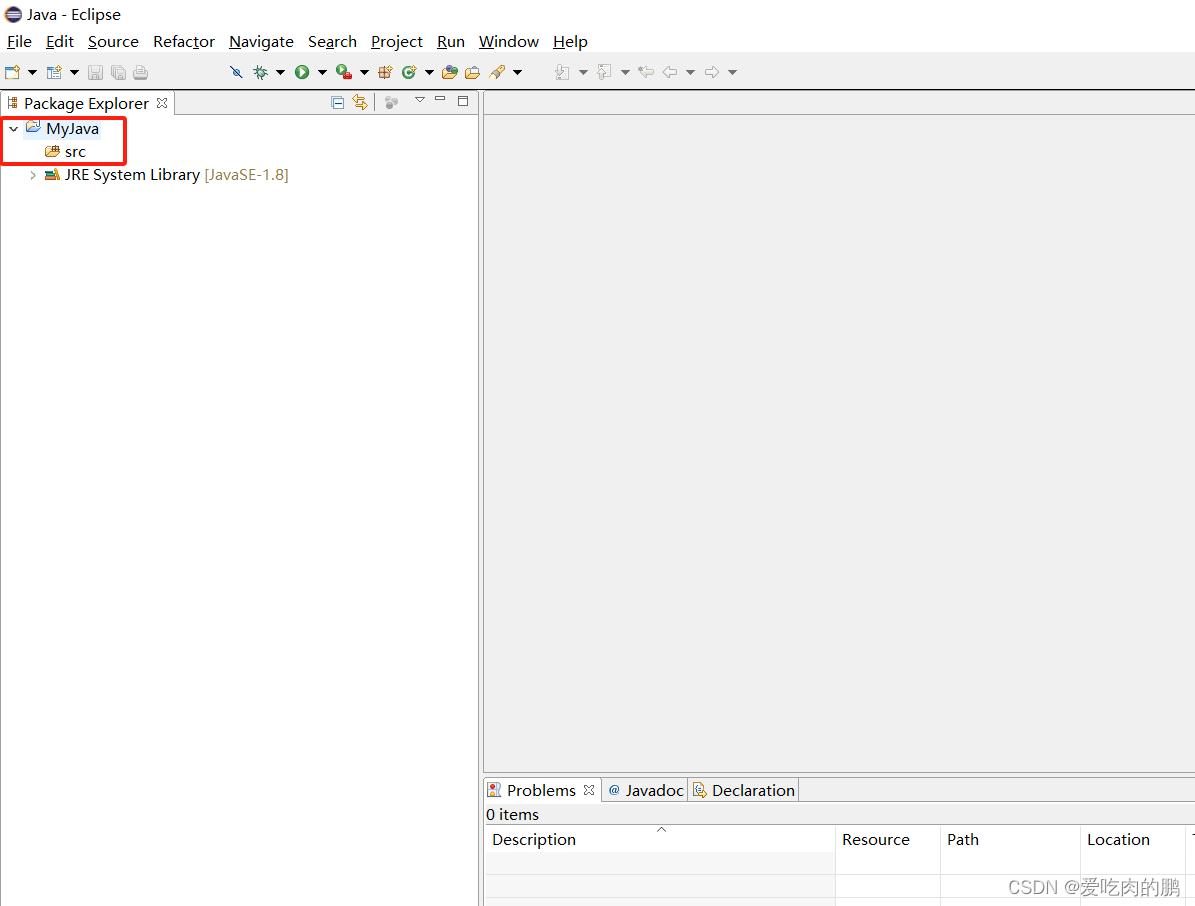1195x906 pixels.
Task: Sort by the Location column header
Action: click(x=1133, y=840)
